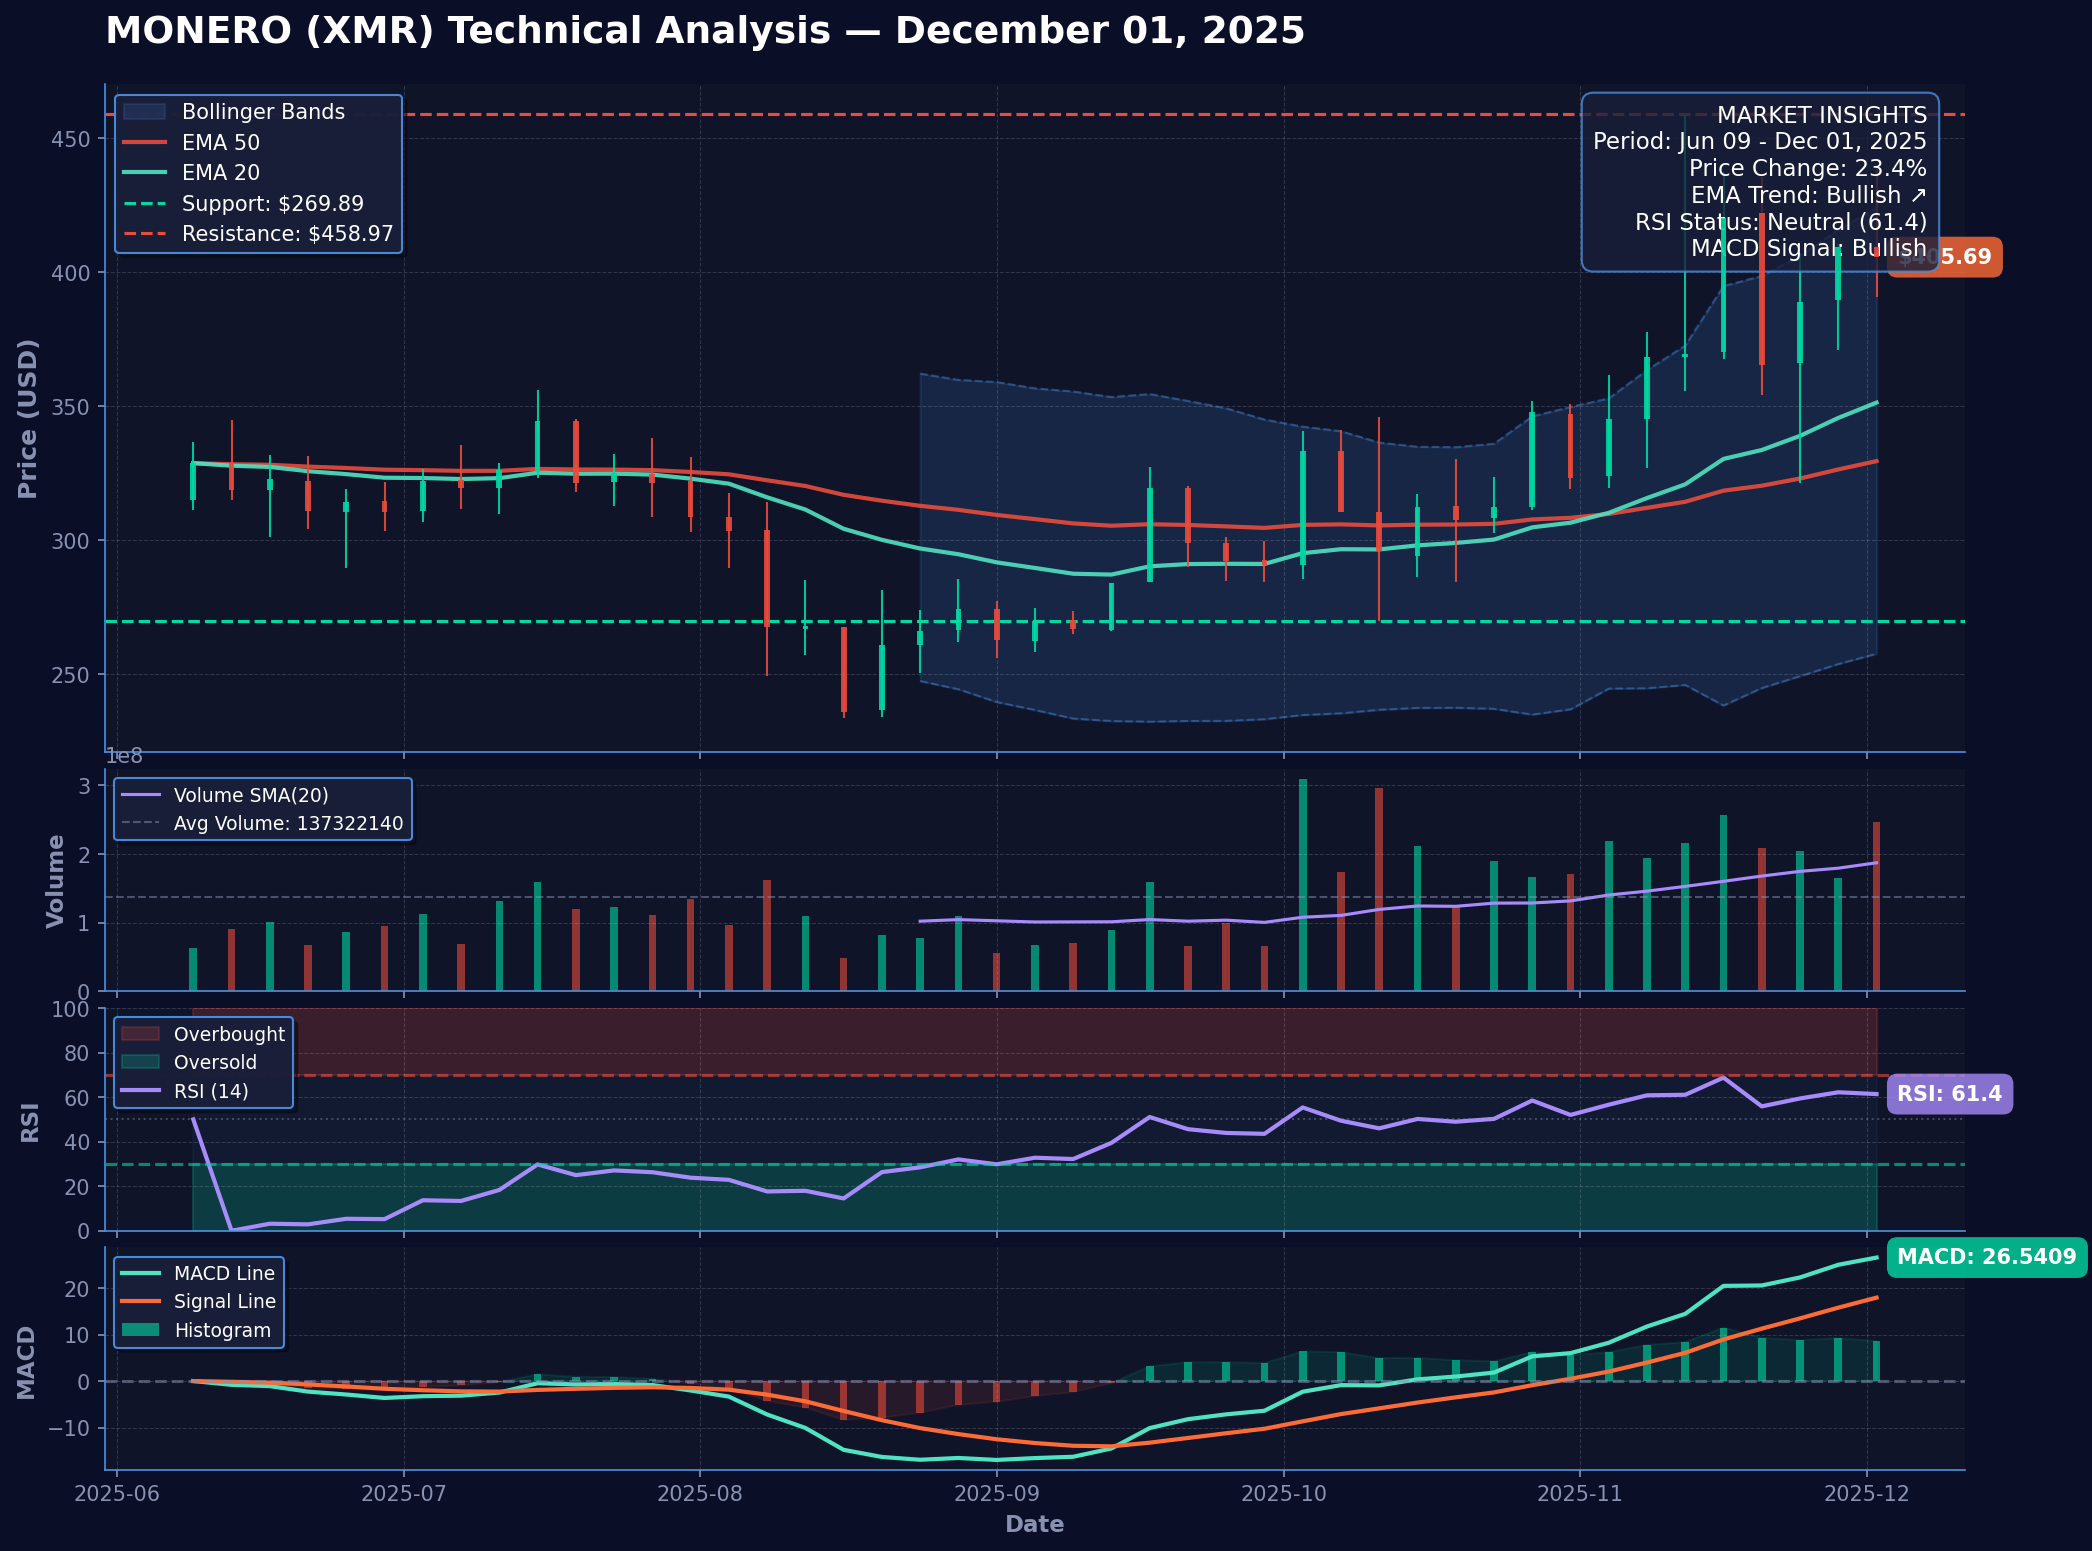Viewport: 2092px width, 1551px height.
Task: Click the MACD Line legend entry
Action: (223, 1274)
